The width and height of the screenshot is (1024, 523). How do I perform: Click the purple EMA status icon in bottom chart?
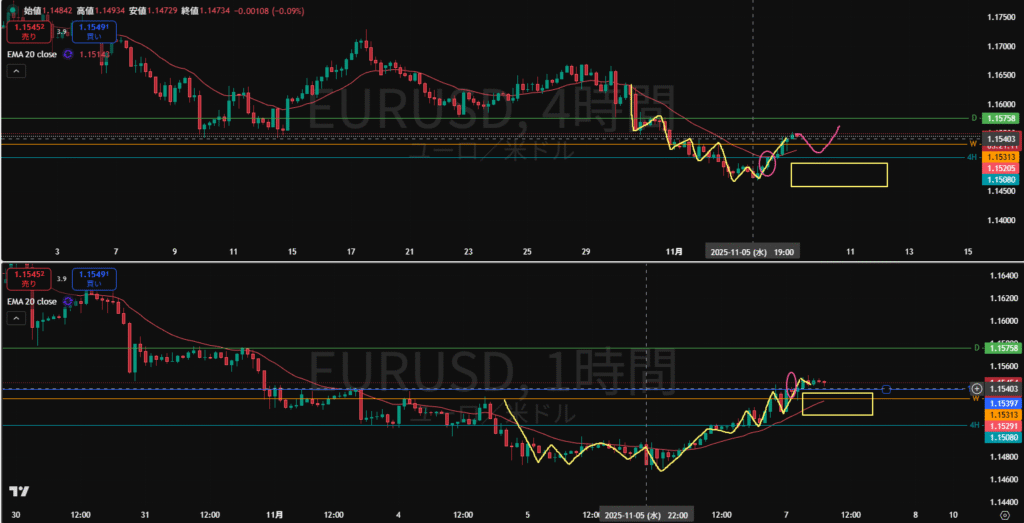(x=67, y=301)
